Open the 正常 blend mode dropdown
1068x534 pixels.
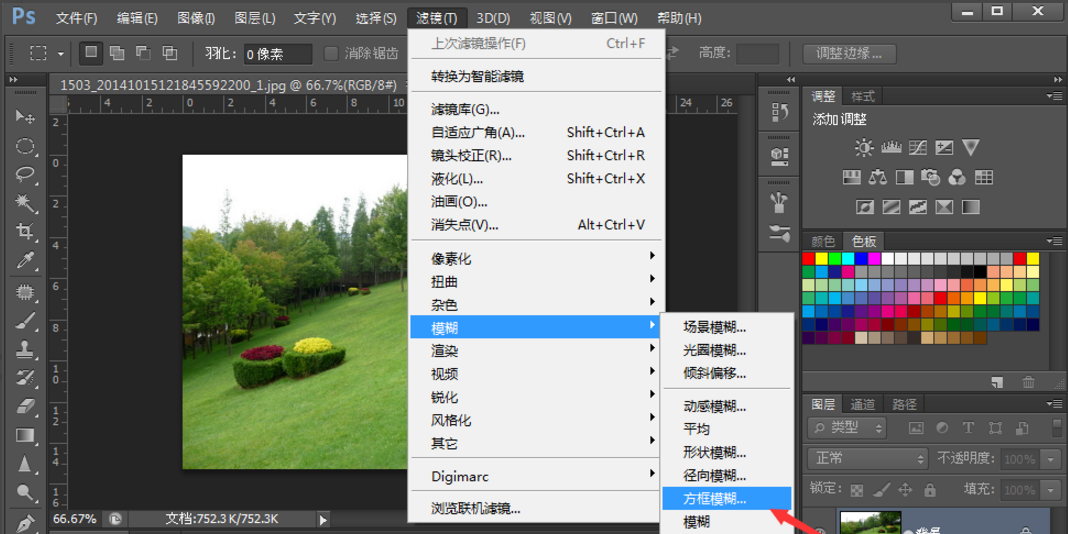tap(867, 459)
